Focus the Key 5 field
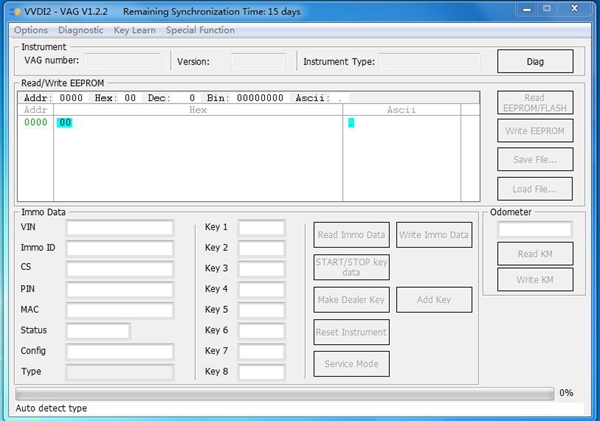 click(261, 310)
